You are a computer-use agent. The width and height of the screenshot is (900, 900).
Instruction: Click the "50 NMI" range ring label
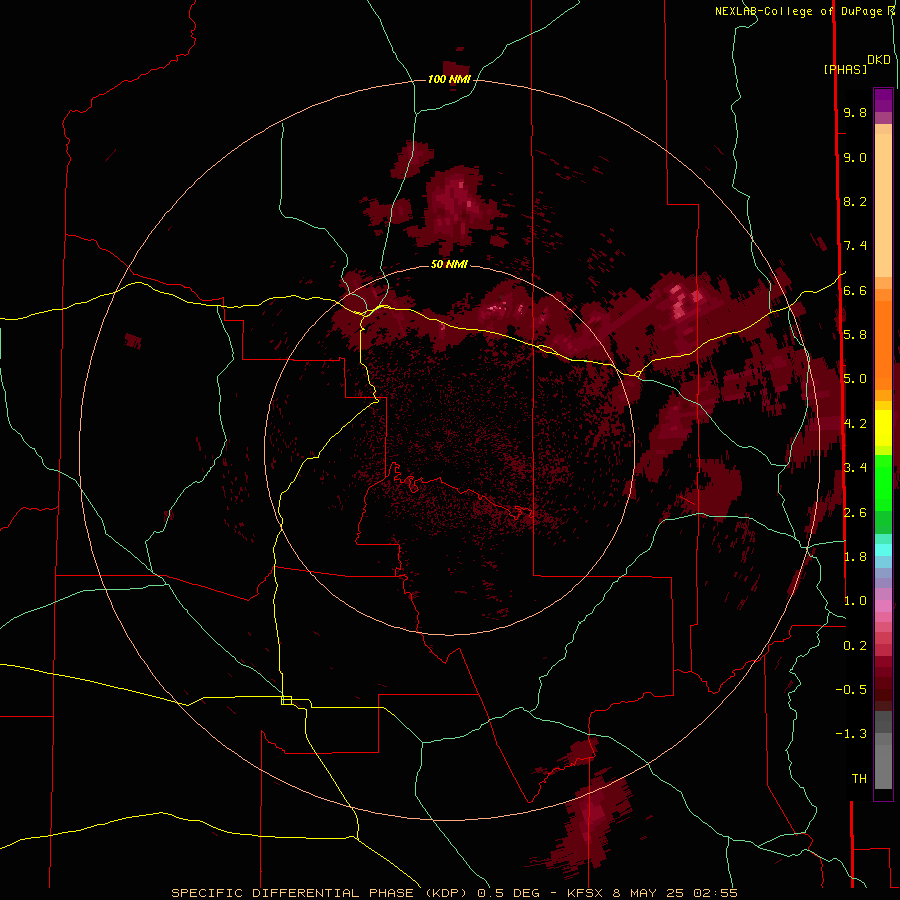click(x=449, y=264)
